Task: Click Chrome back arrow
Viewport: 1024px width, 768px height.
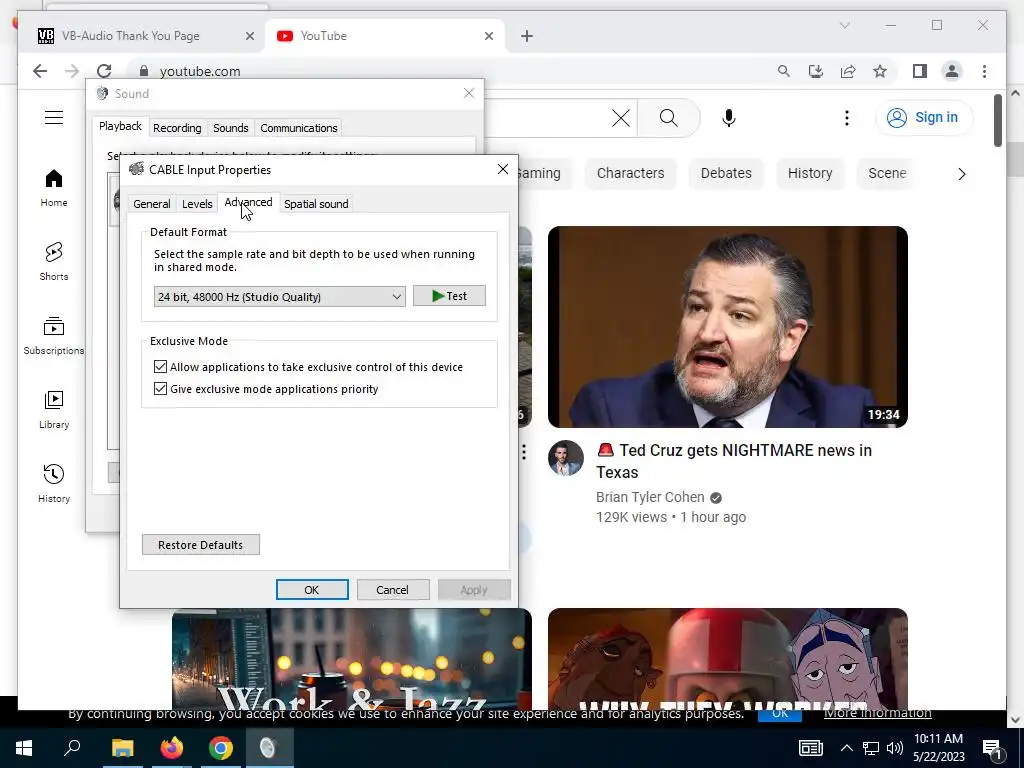Action: tap(40, 71)
